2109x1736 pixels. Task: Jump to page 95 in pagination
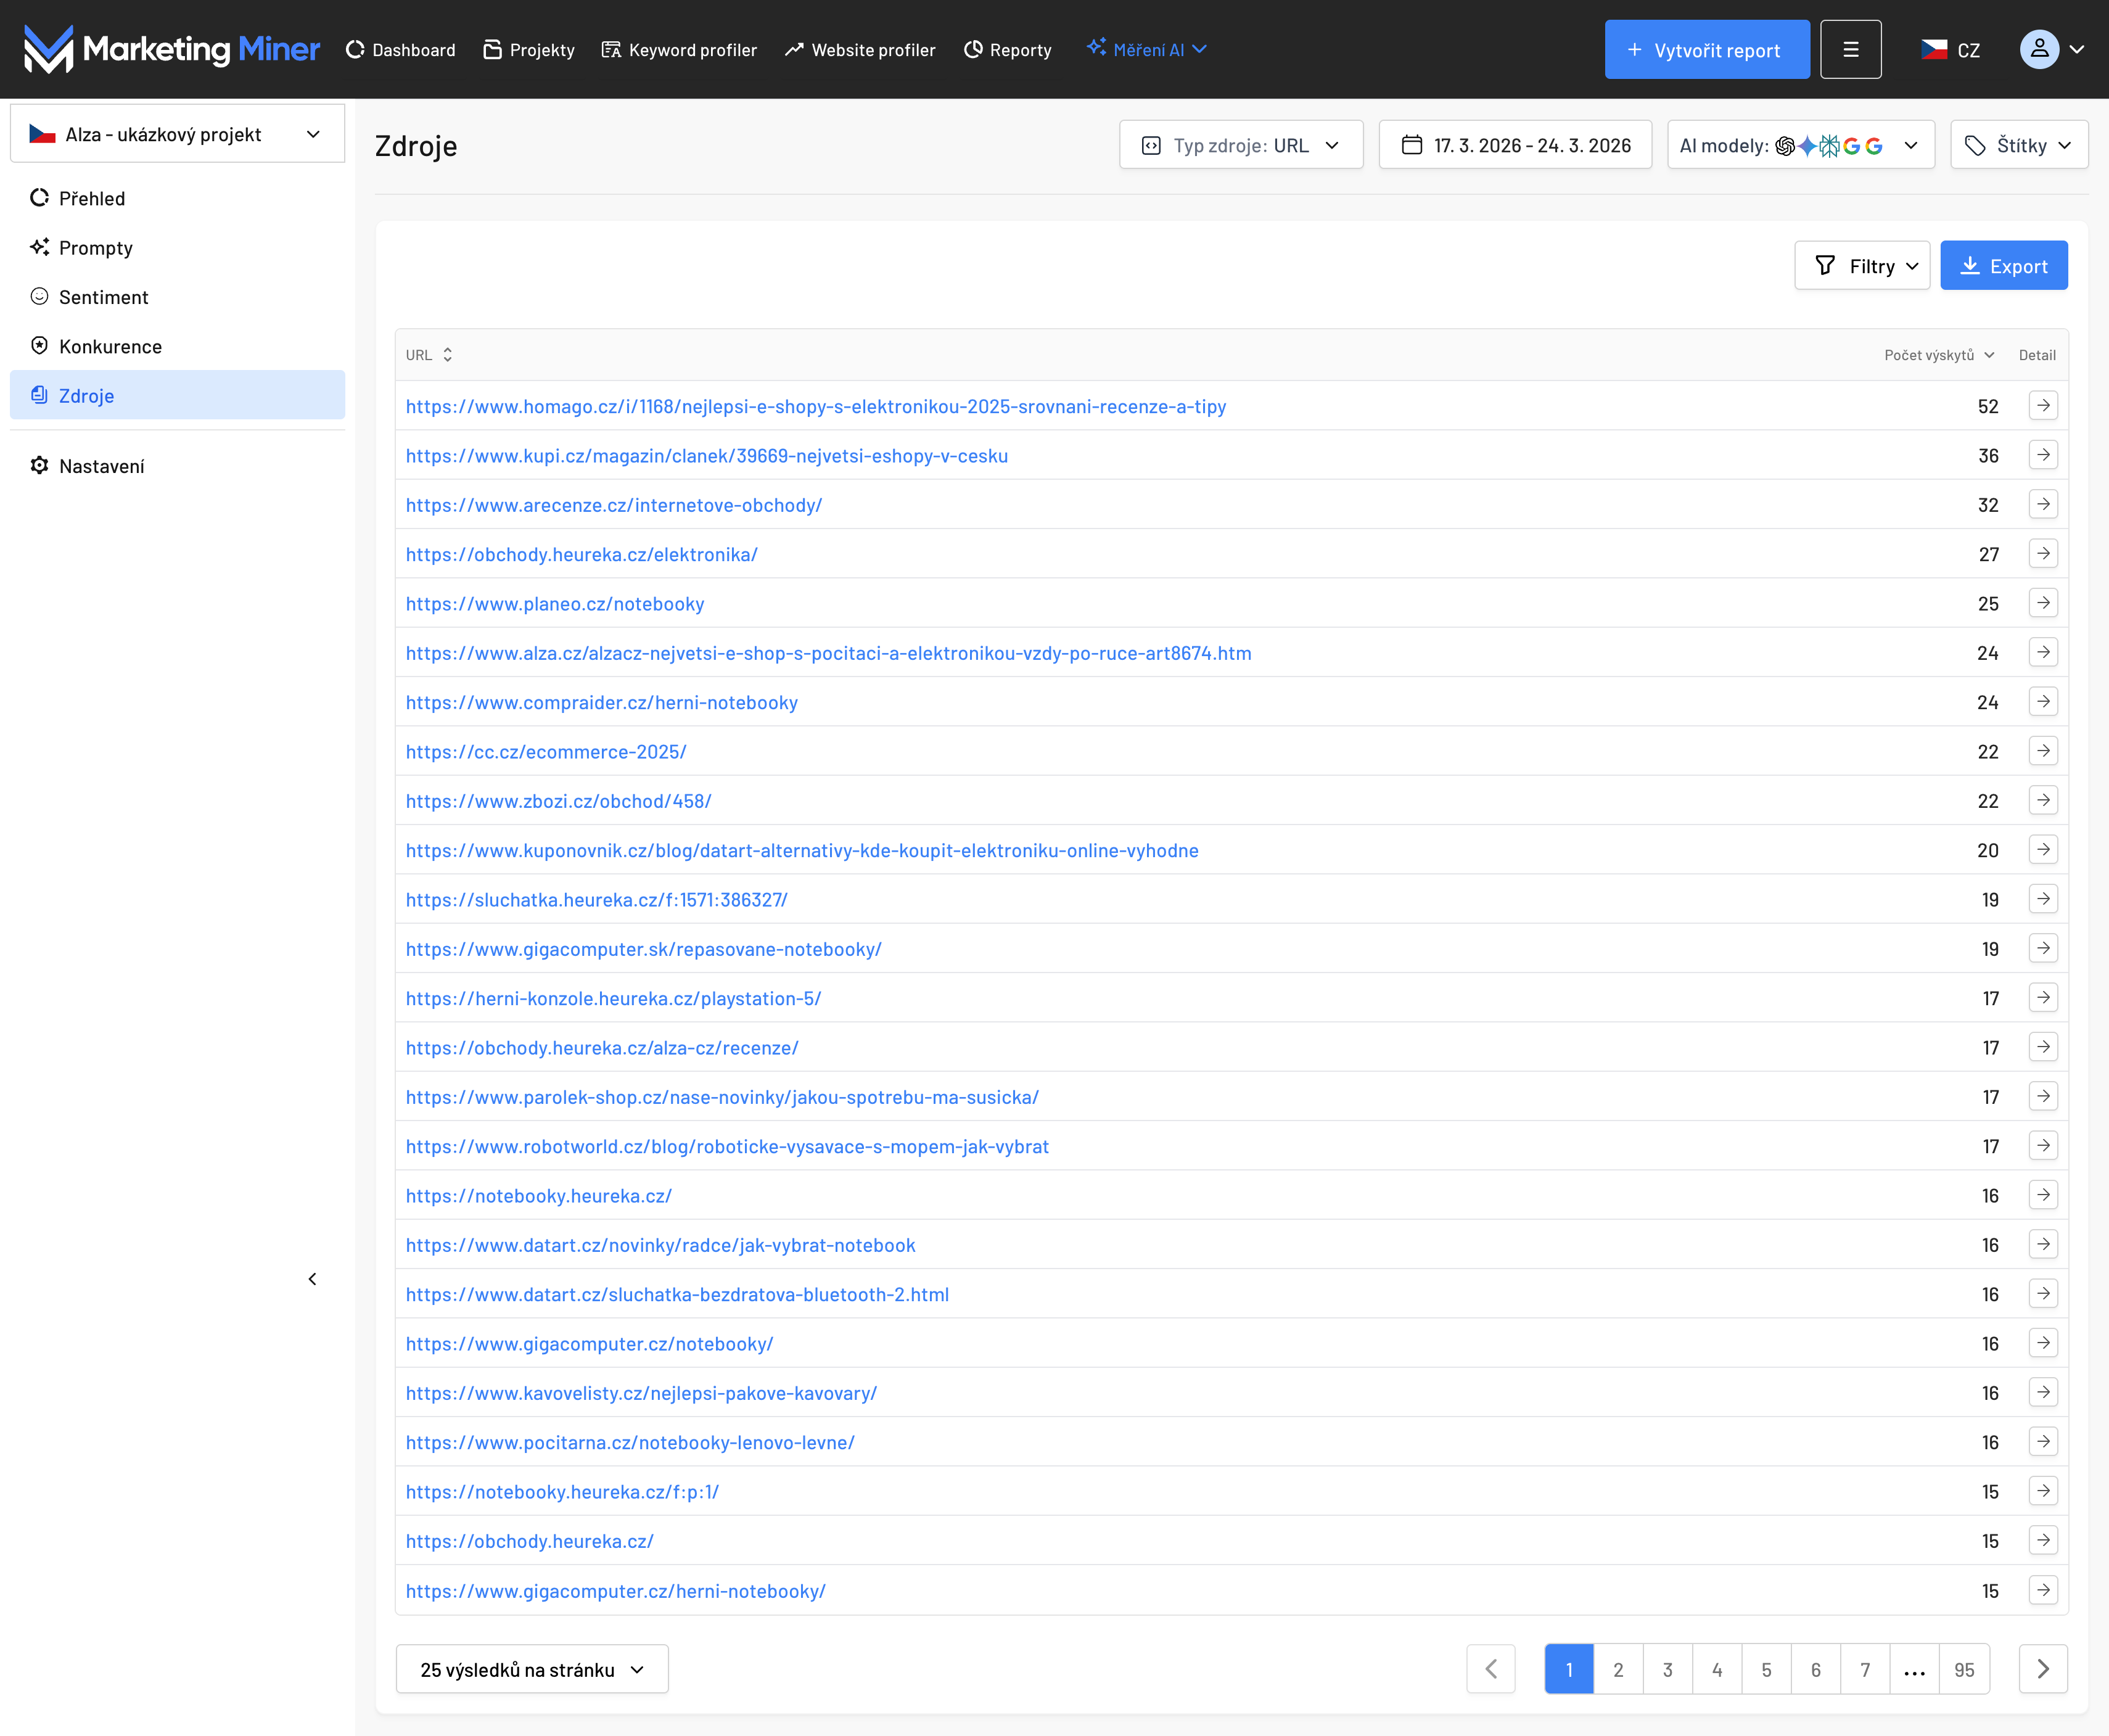tap(1963, 1669)
